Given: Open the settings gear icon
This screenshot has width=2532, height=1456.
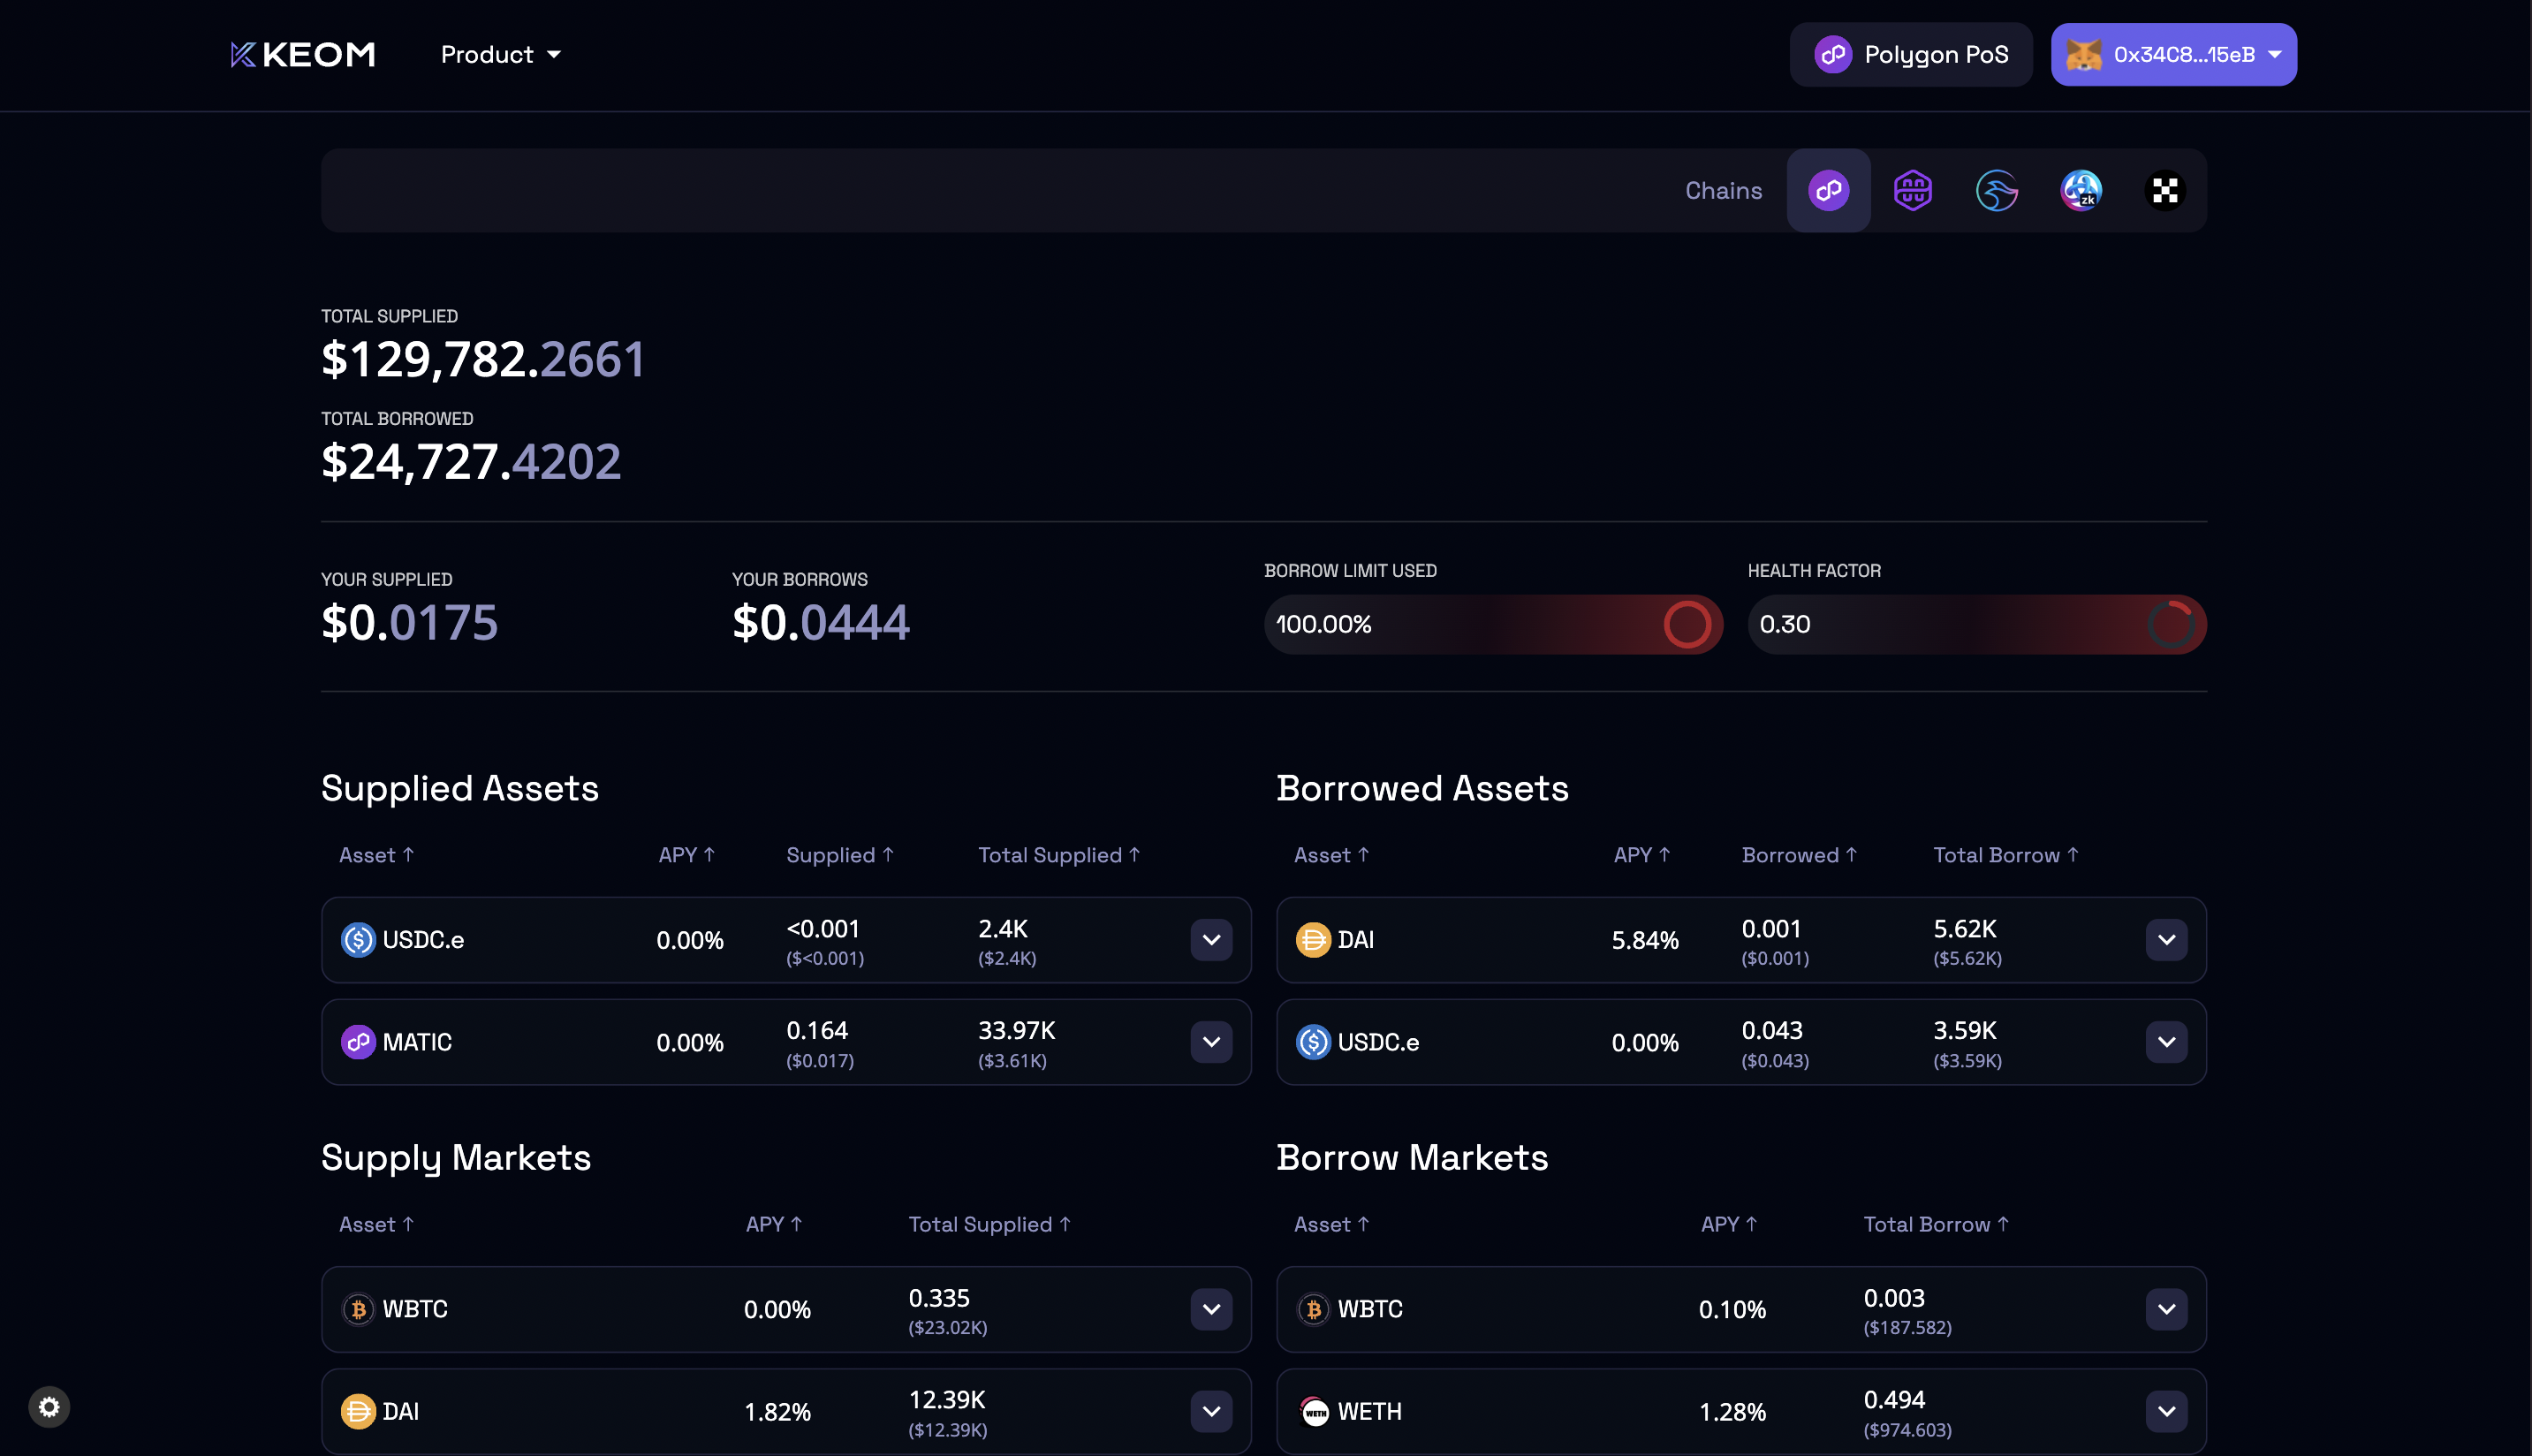Looking at the screenshot, I should point(49,1407).
